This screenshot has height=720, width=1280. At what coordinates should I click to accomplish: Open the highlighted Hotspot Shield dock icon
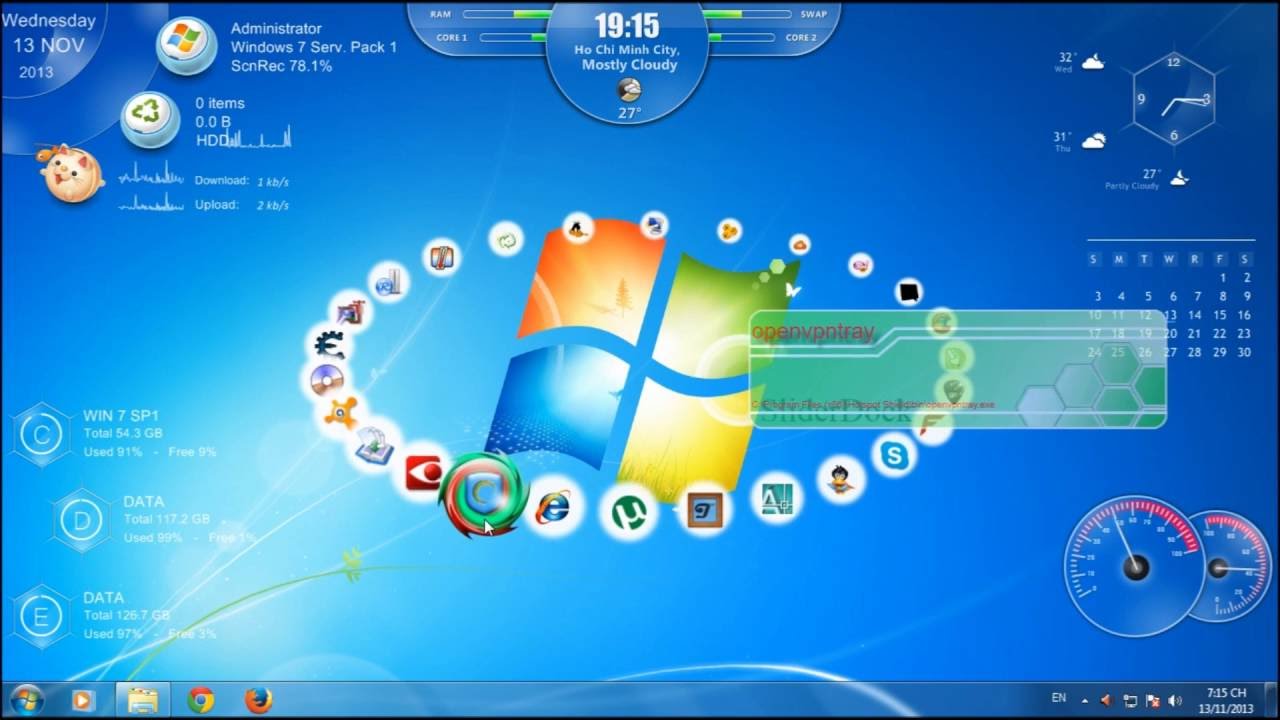(483, 494)
